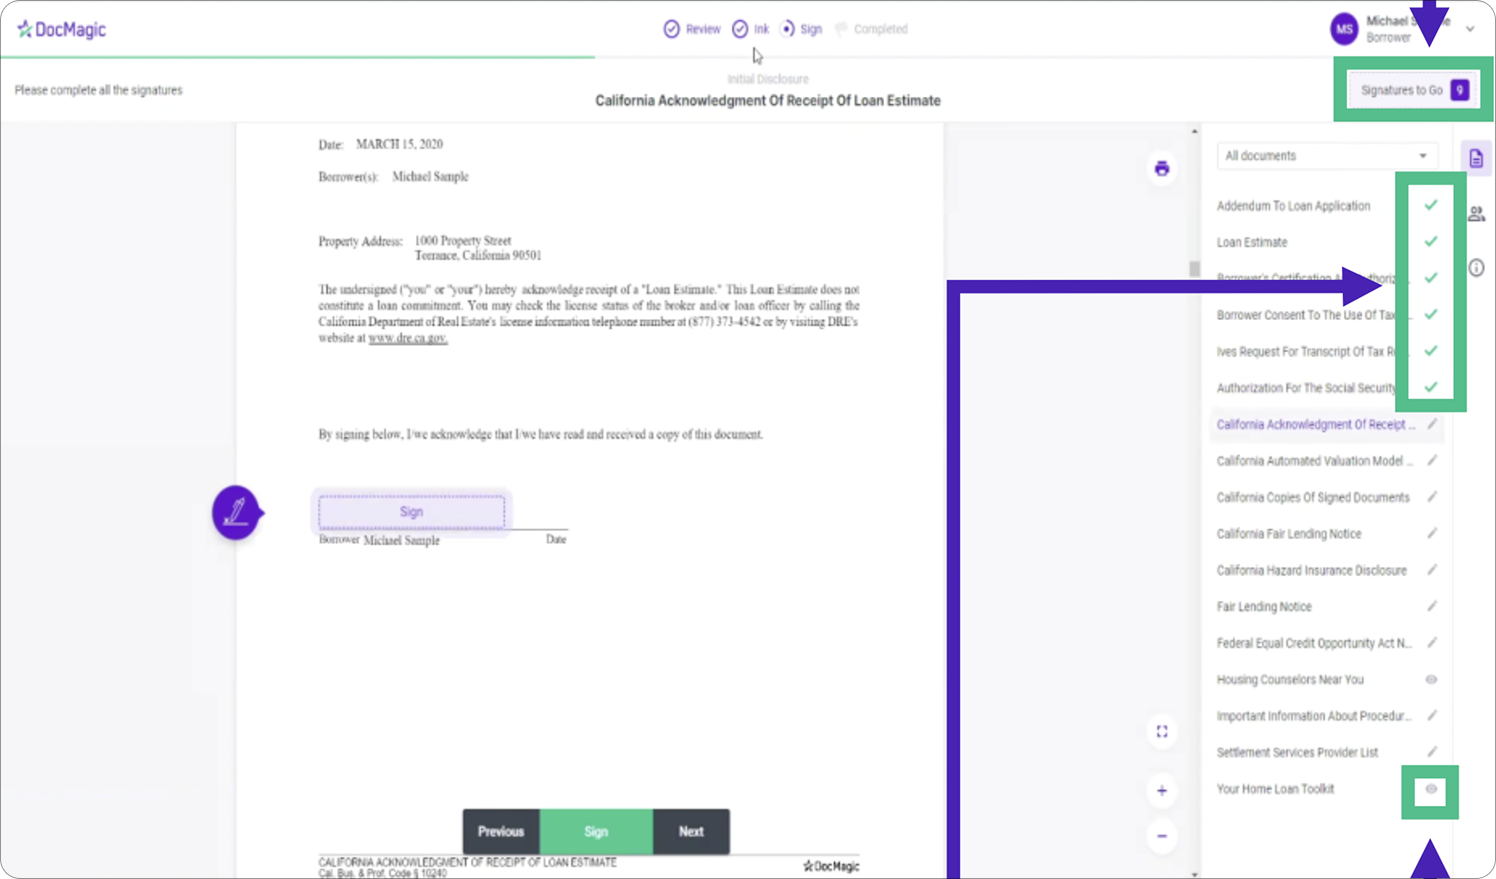
Task: Click eye icon for Housing Counselors Near You
Action: [x=1431, y=680]
